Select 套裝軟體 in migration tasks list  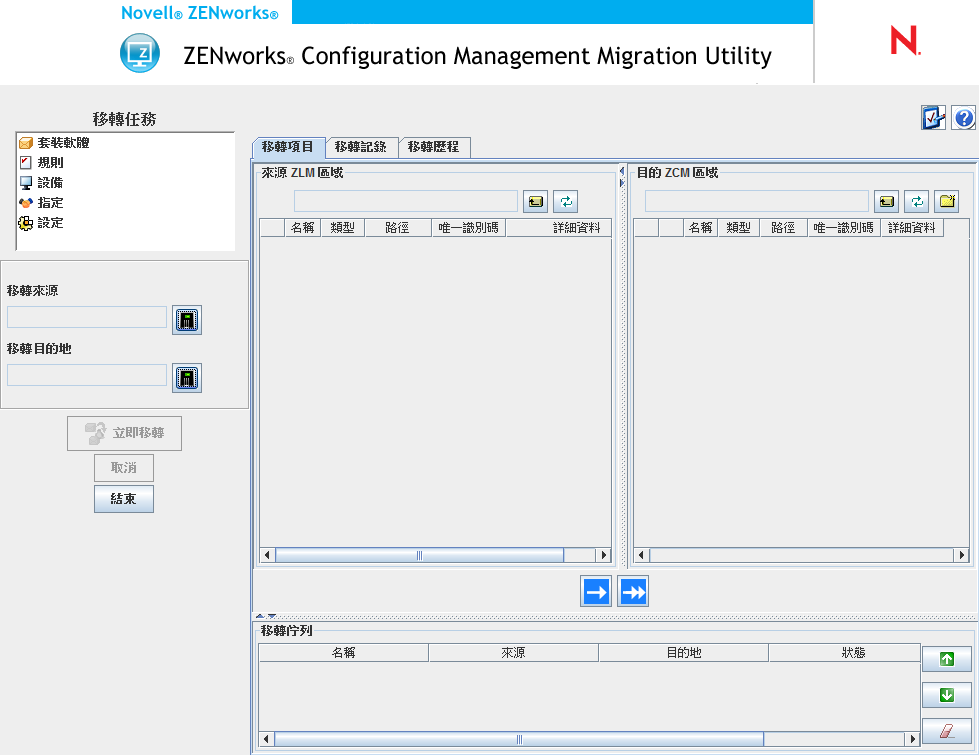tap(63, 142)
